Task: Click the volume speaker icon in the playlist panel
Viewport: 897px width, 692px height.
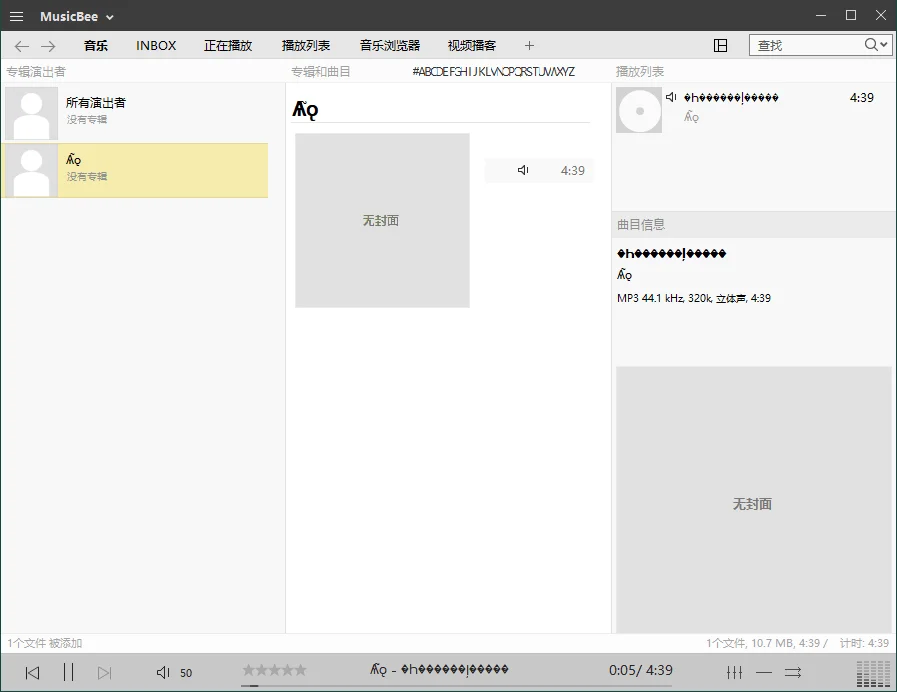Action: coord(671,96)
